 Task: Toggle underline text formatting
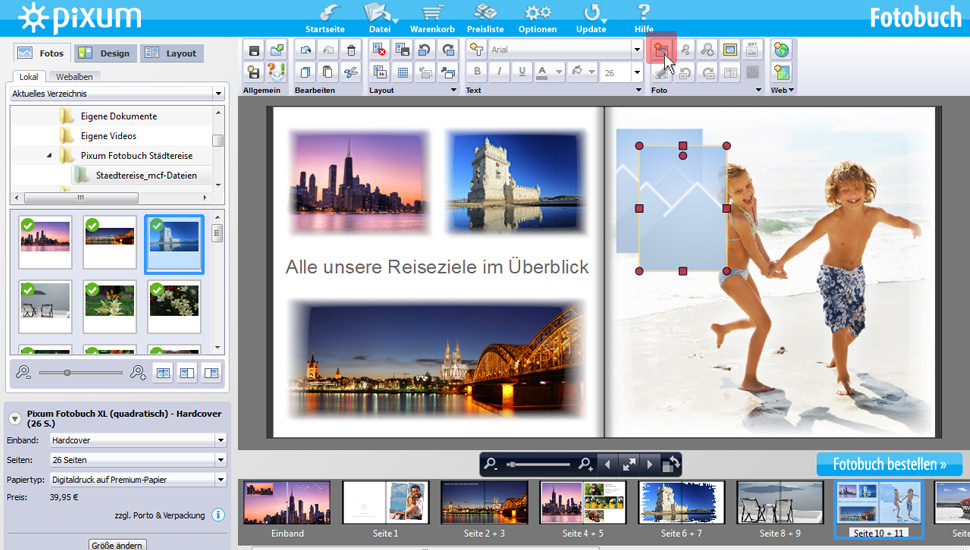521,72
